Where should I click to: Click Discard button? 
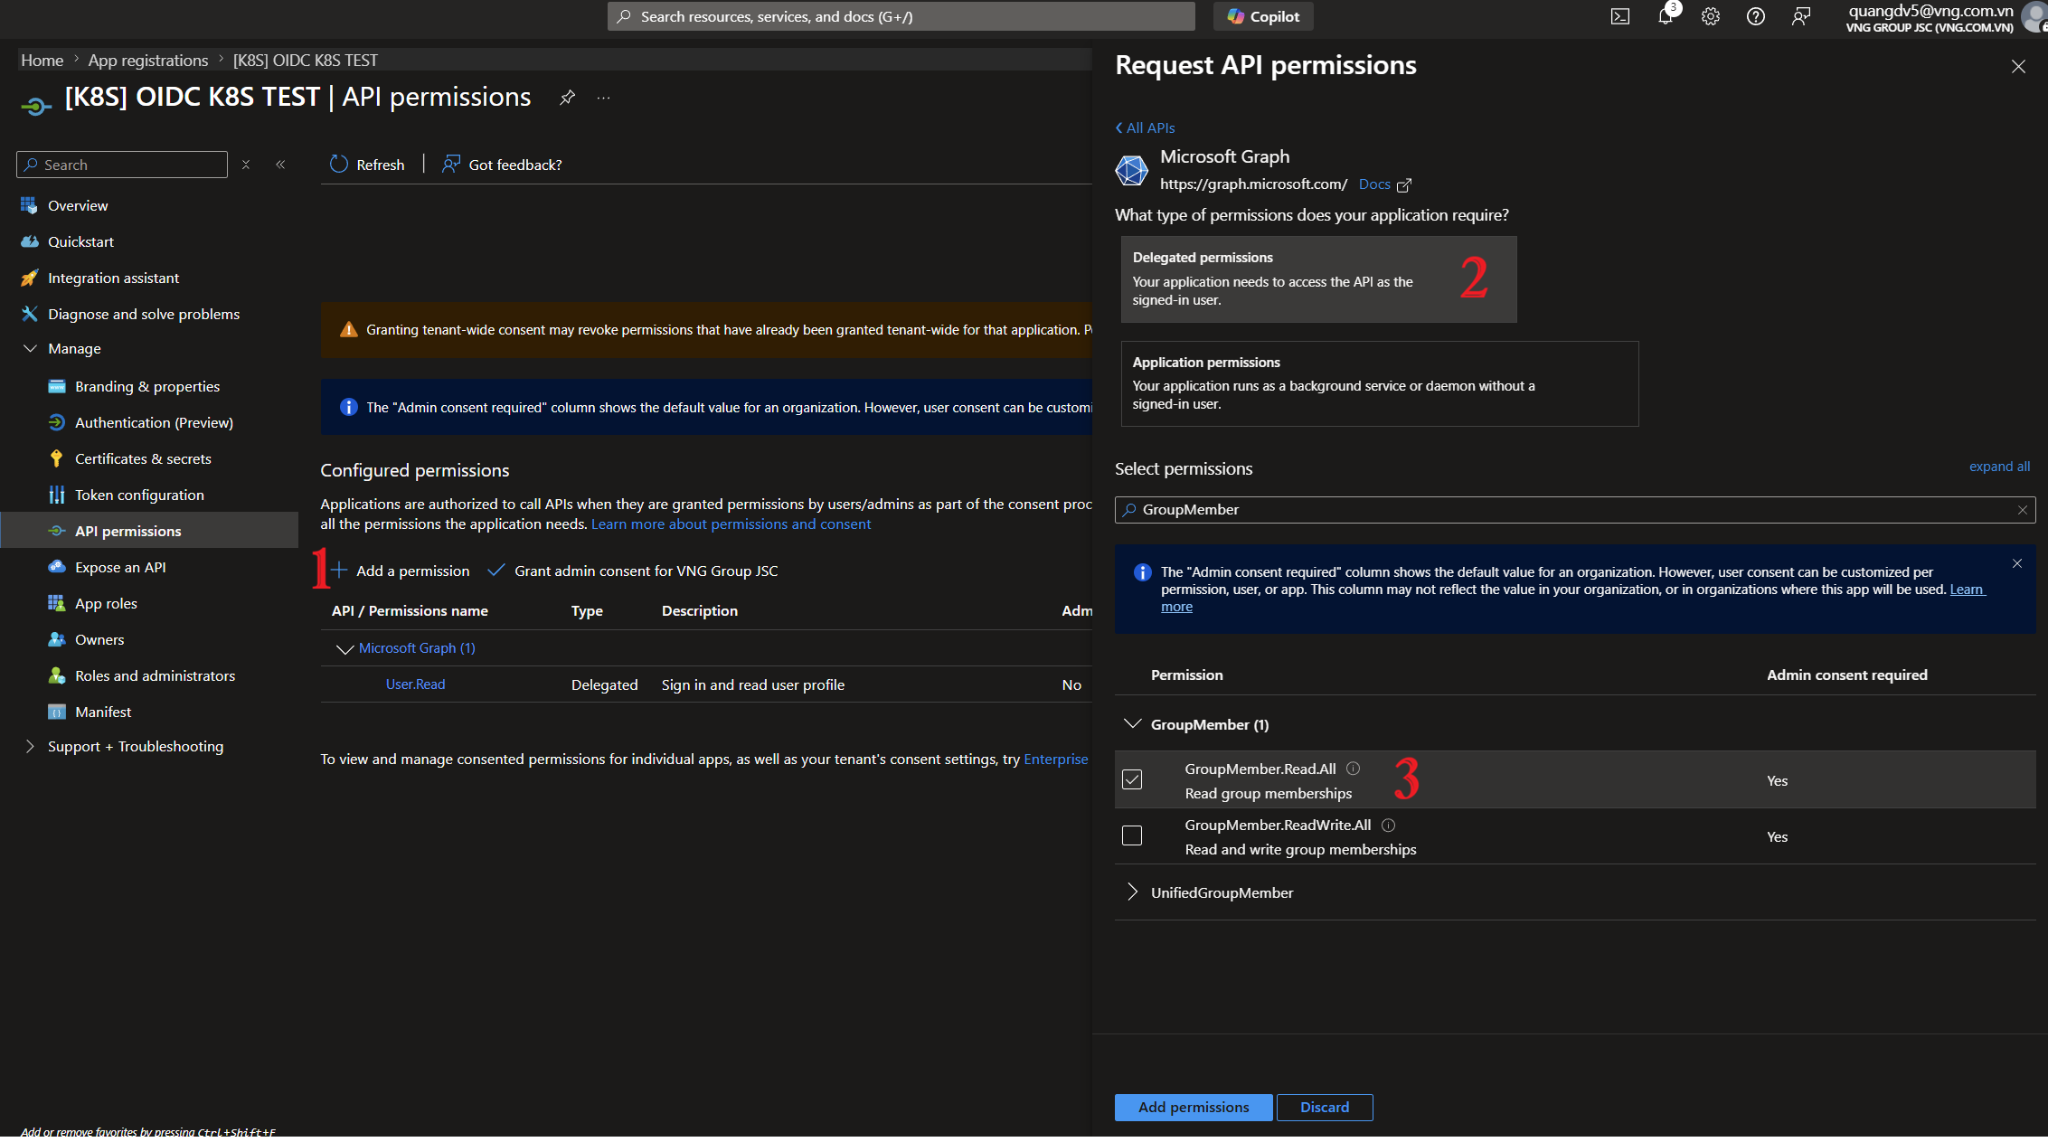click(1324, 1107)
